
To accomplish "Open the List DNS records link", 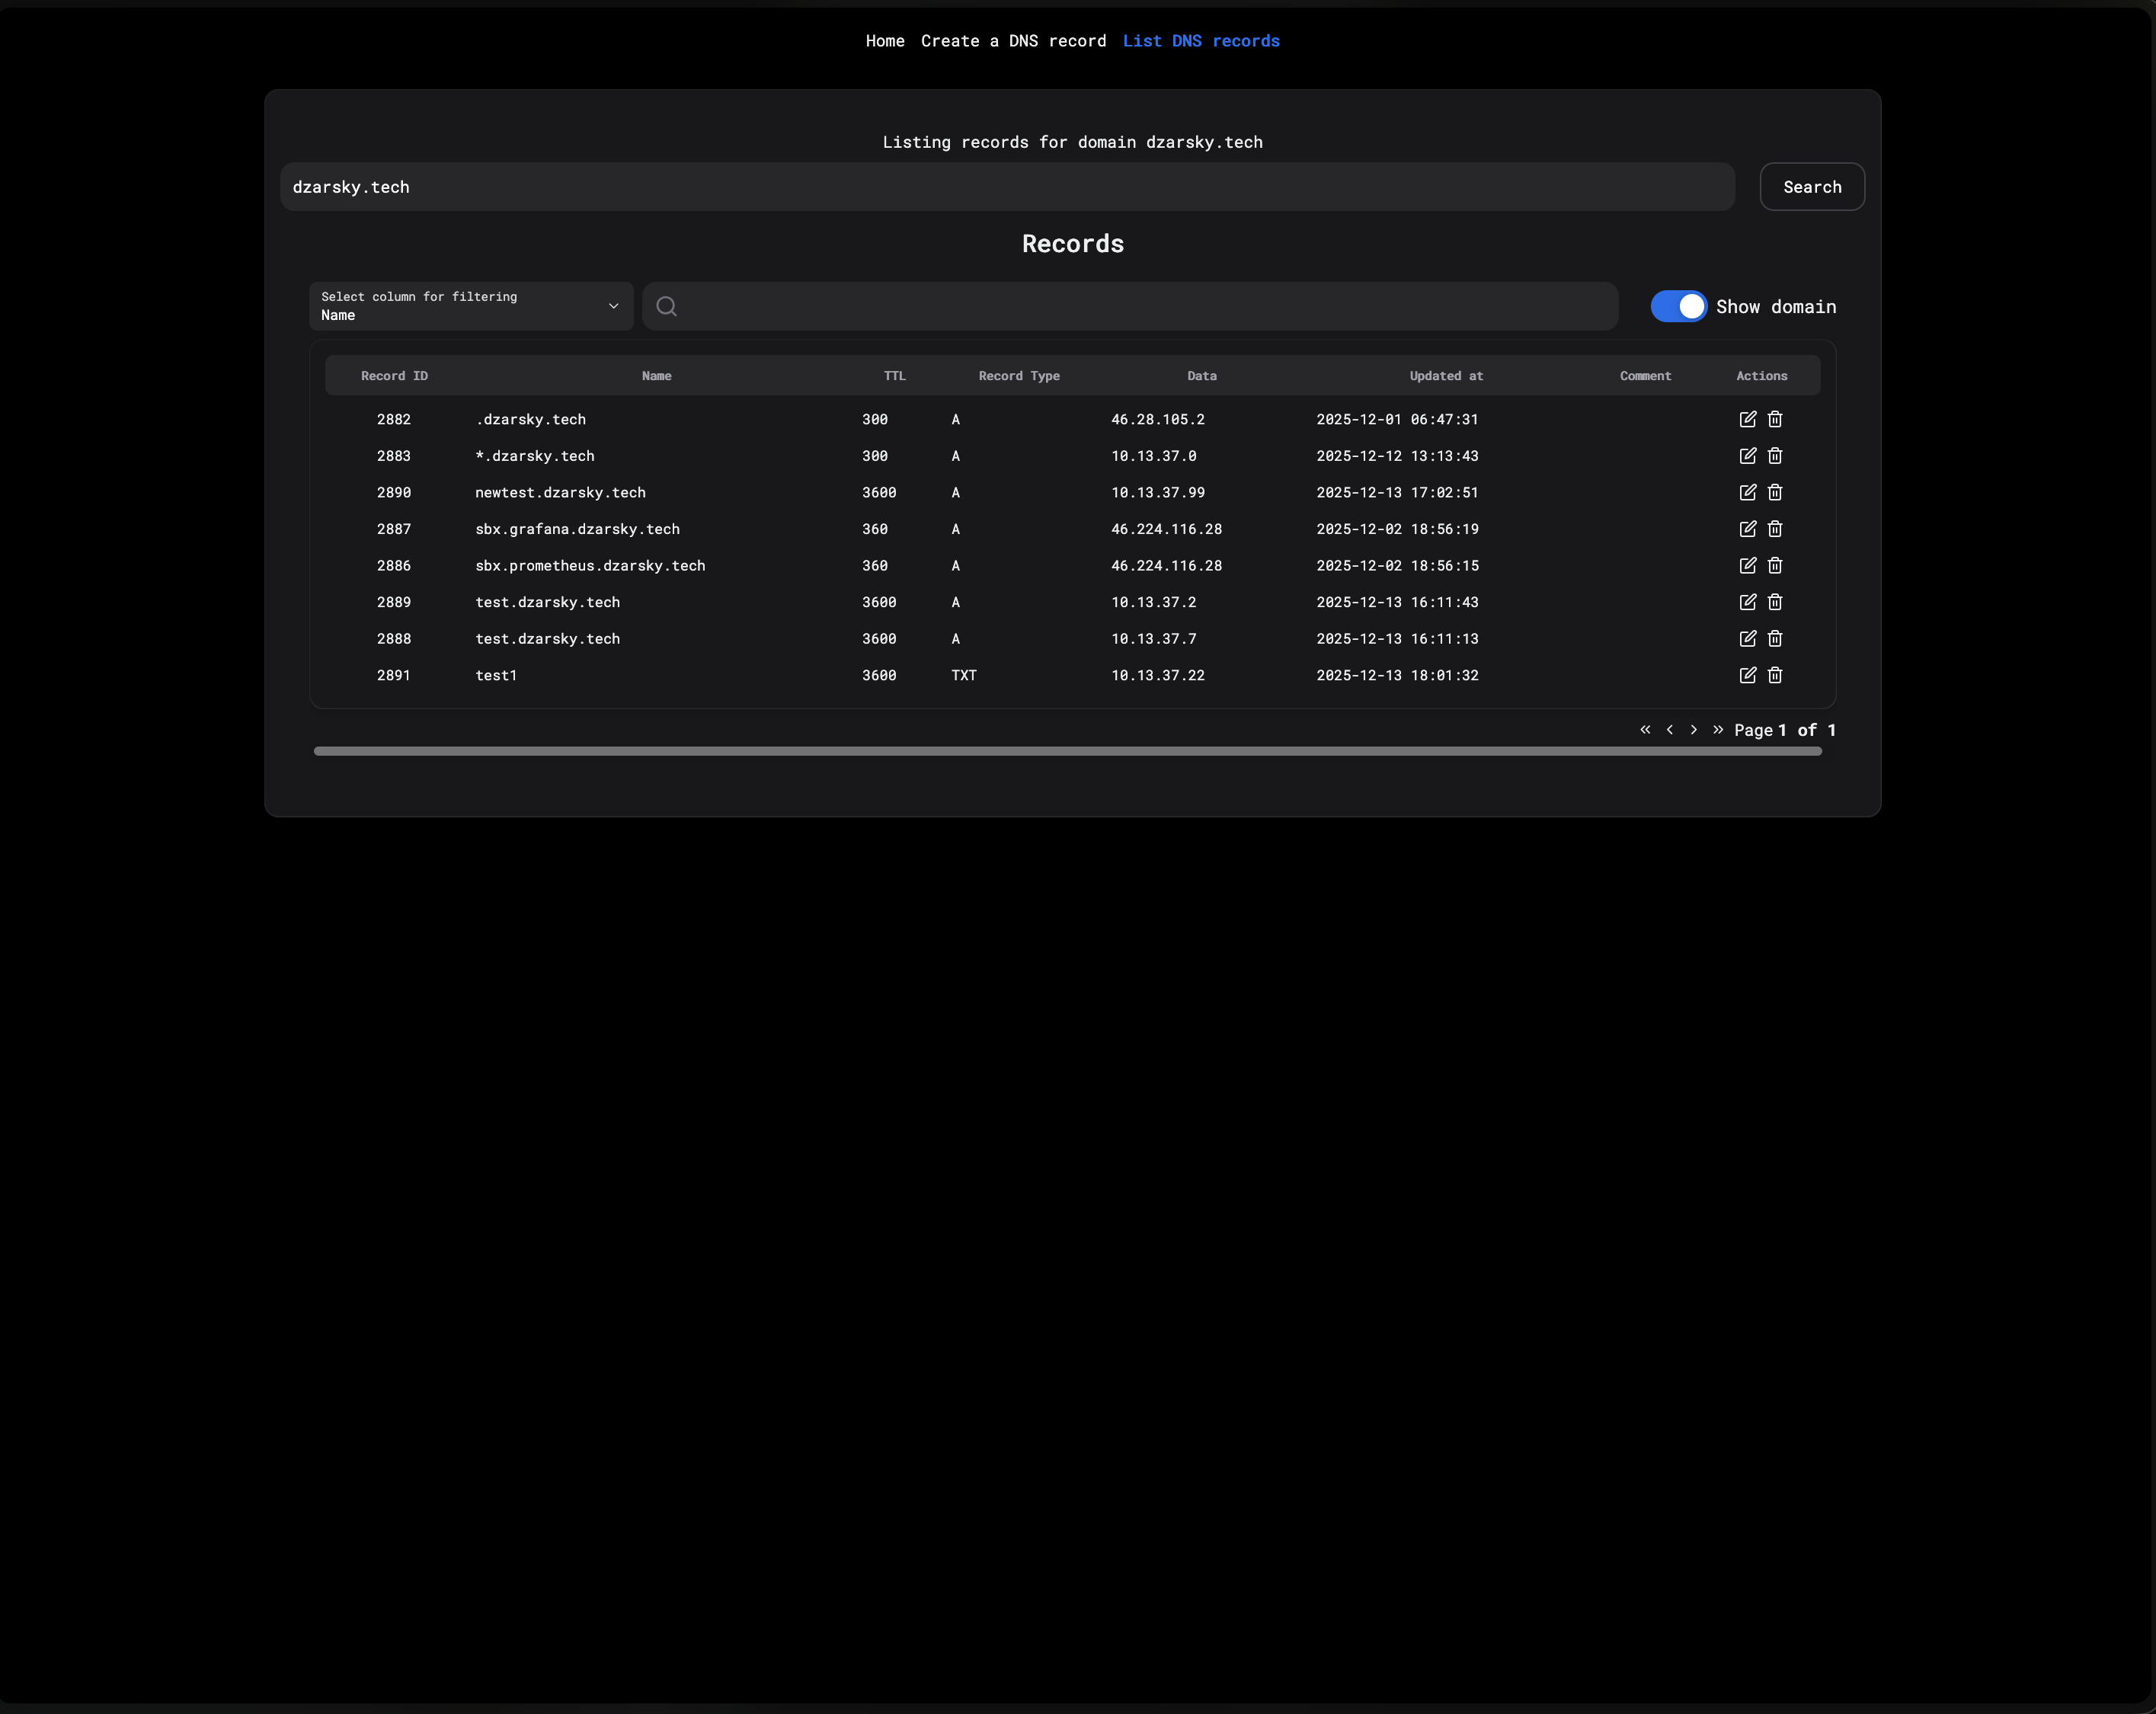I will tap(1201, 41).
